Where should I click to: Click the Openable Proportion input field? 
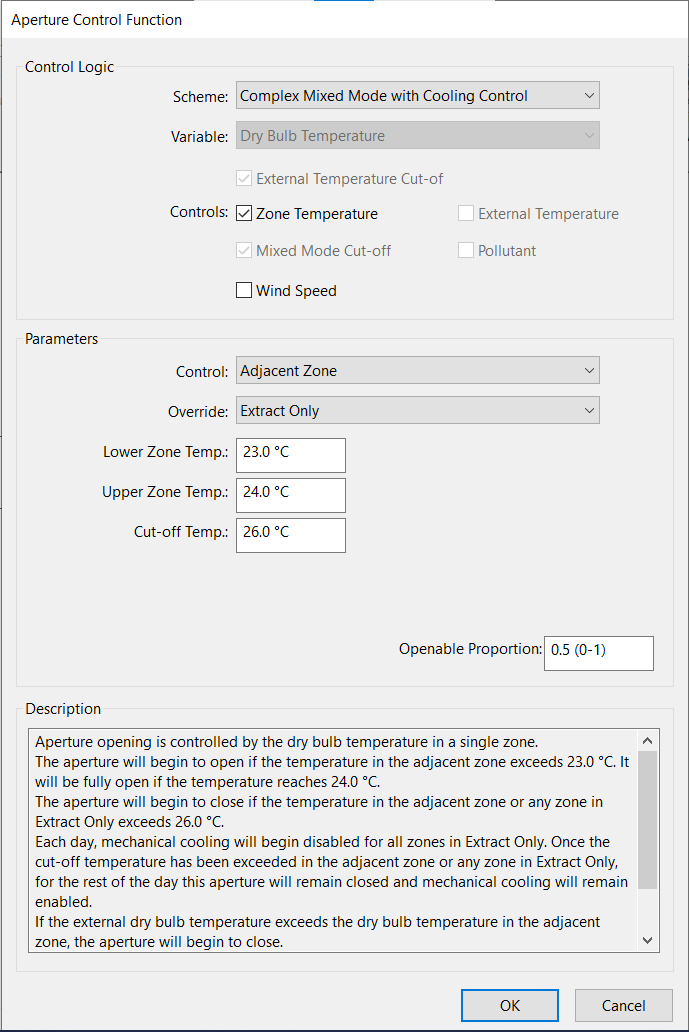(599, 653)
